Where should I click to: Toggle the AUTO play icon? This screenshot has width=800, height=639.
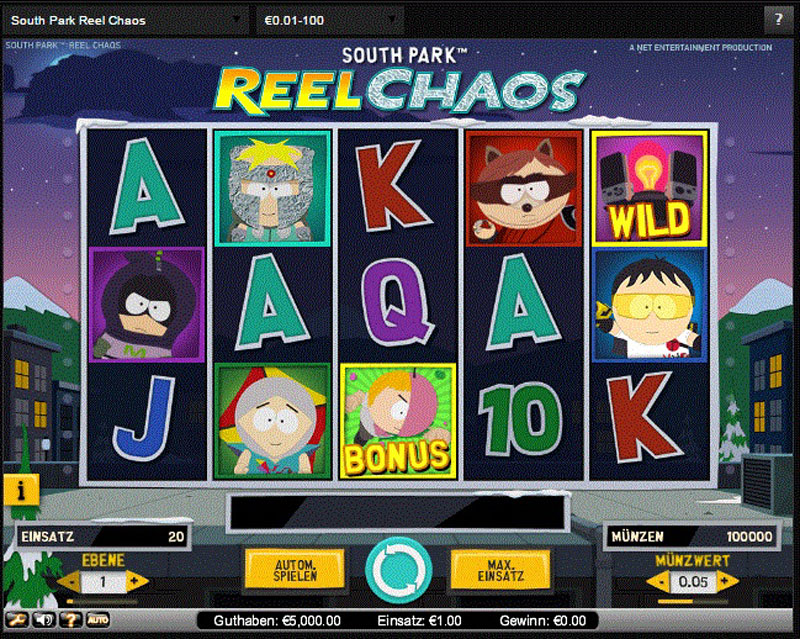coord(98,620)
